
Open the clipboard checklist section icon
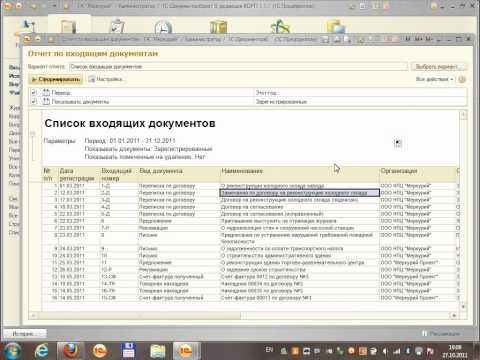(117, 27)
